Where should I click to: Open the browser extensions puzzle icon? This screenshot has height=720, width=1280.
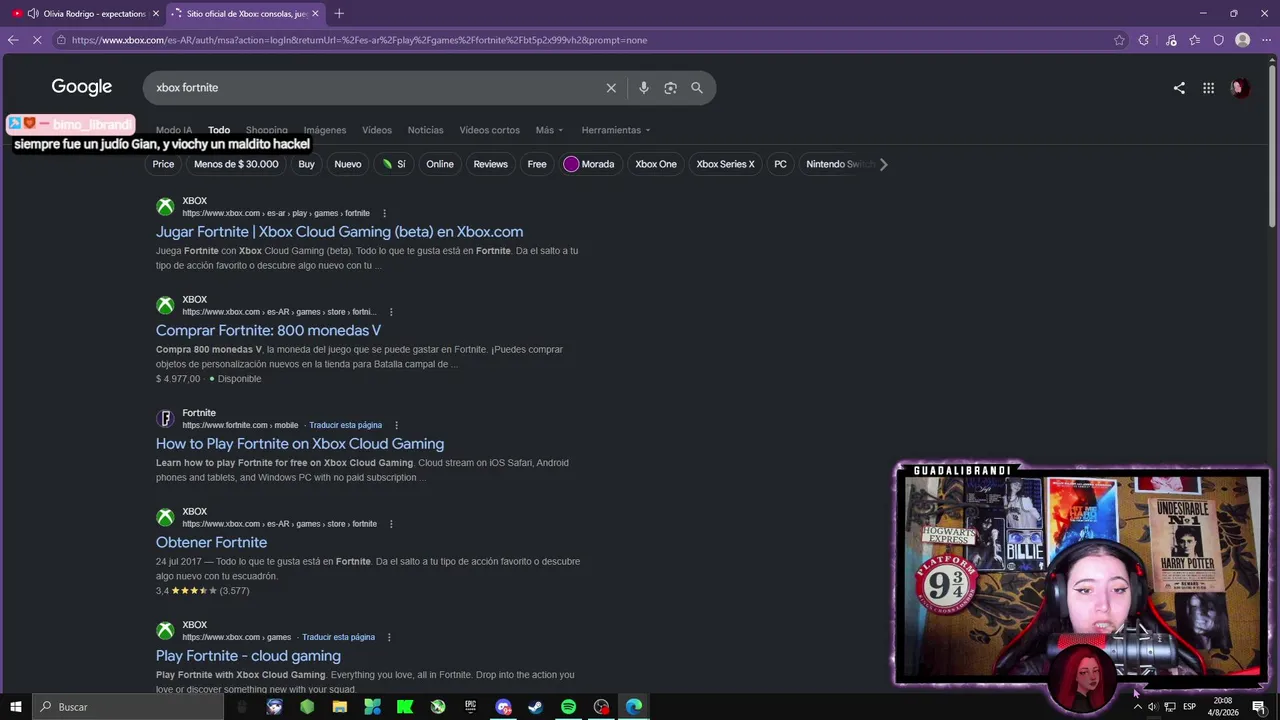1144,40
